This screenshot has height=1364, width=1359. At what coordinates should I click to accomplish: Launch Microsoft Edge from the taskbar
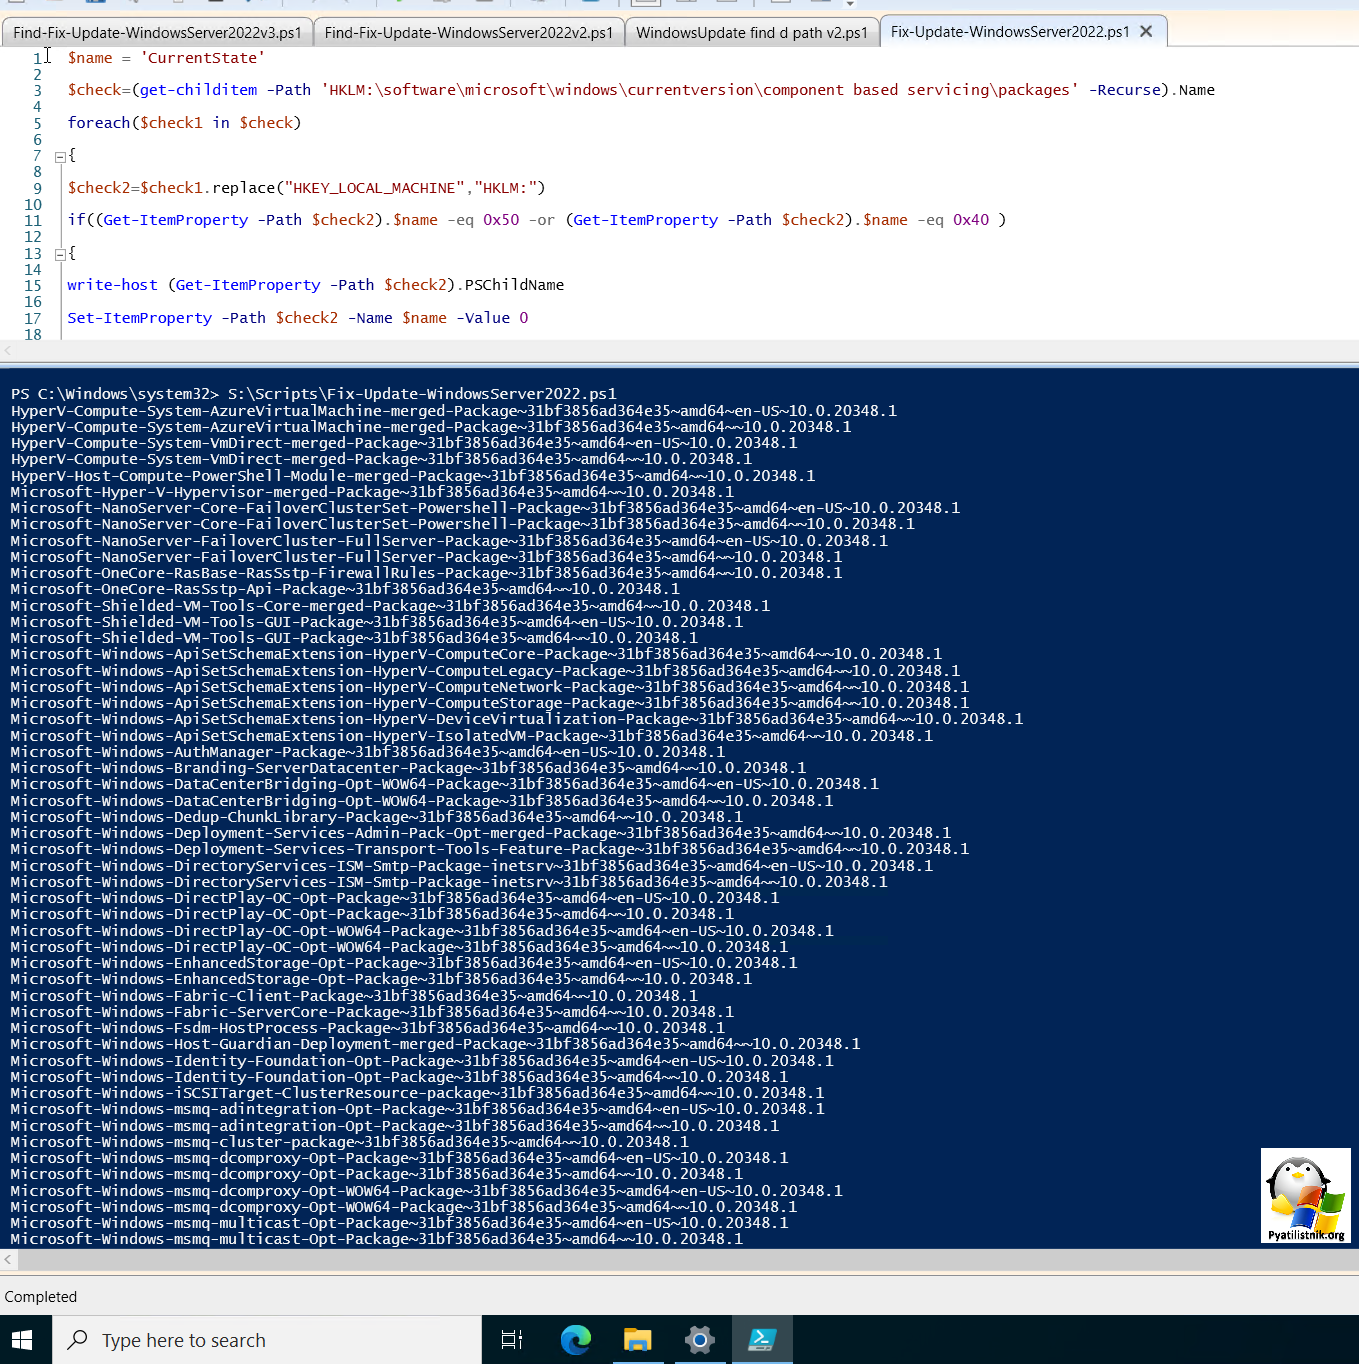(575, 1340)
